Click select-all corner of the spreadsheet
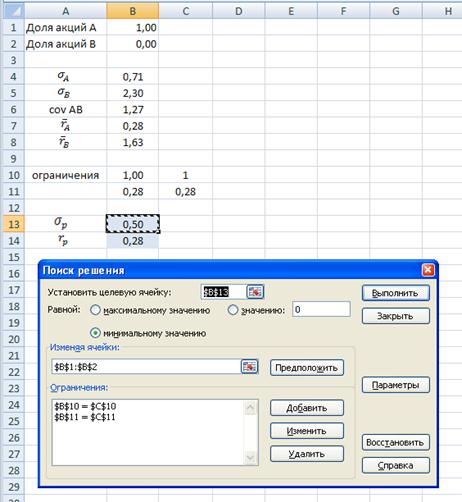462x502 pixels. pos(13,11)
